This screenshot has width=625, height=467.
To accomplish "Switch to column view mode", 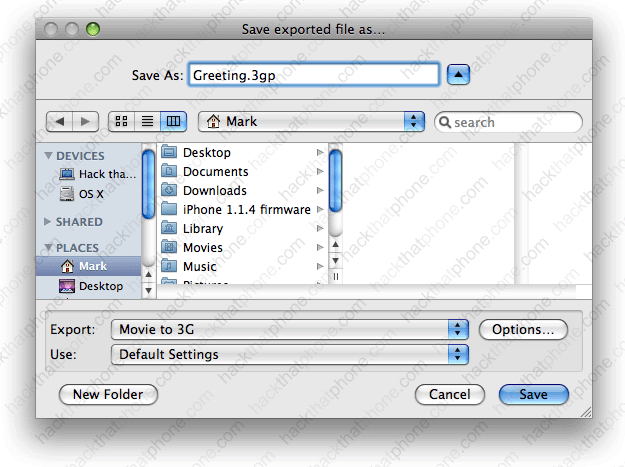I will tap(174, 121).
